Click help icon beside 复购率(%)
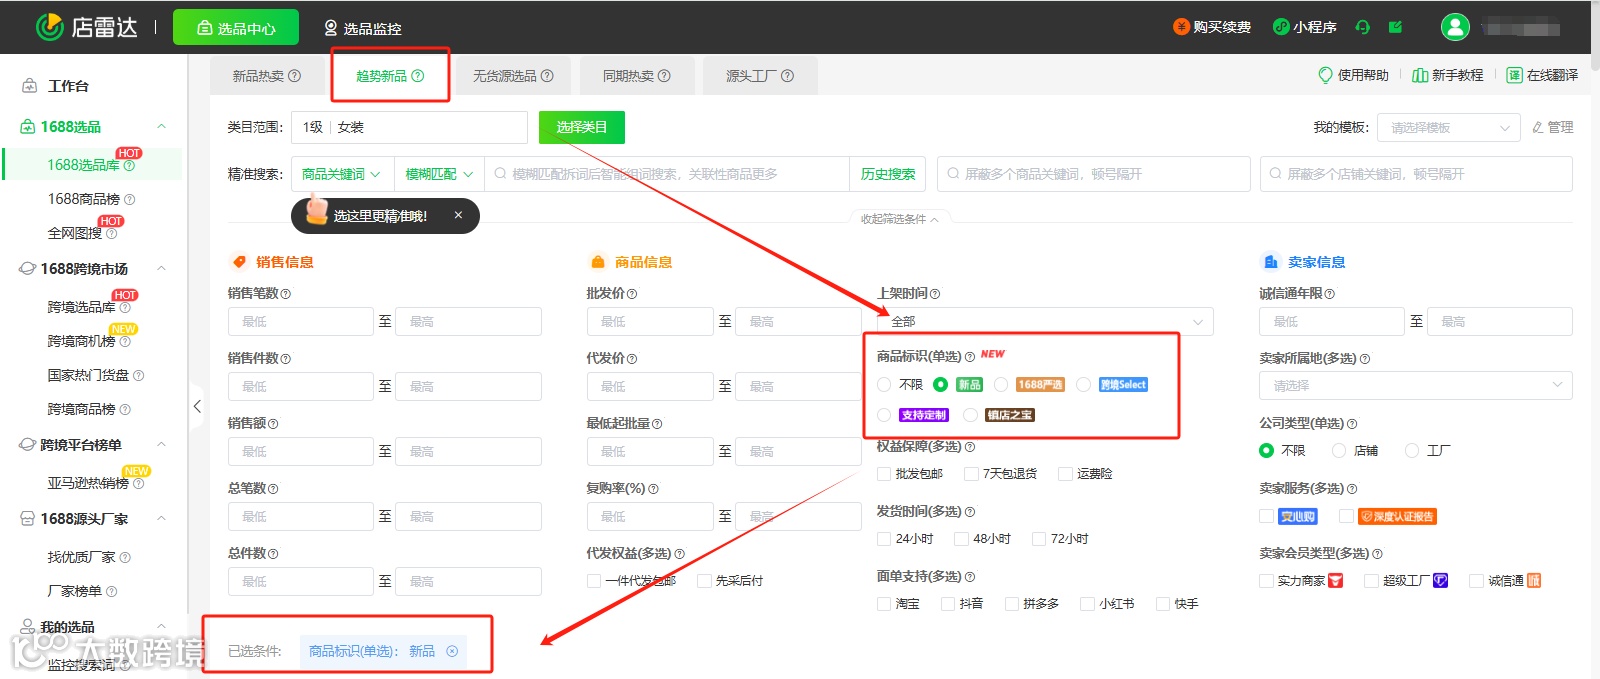 tap(653, 489)
